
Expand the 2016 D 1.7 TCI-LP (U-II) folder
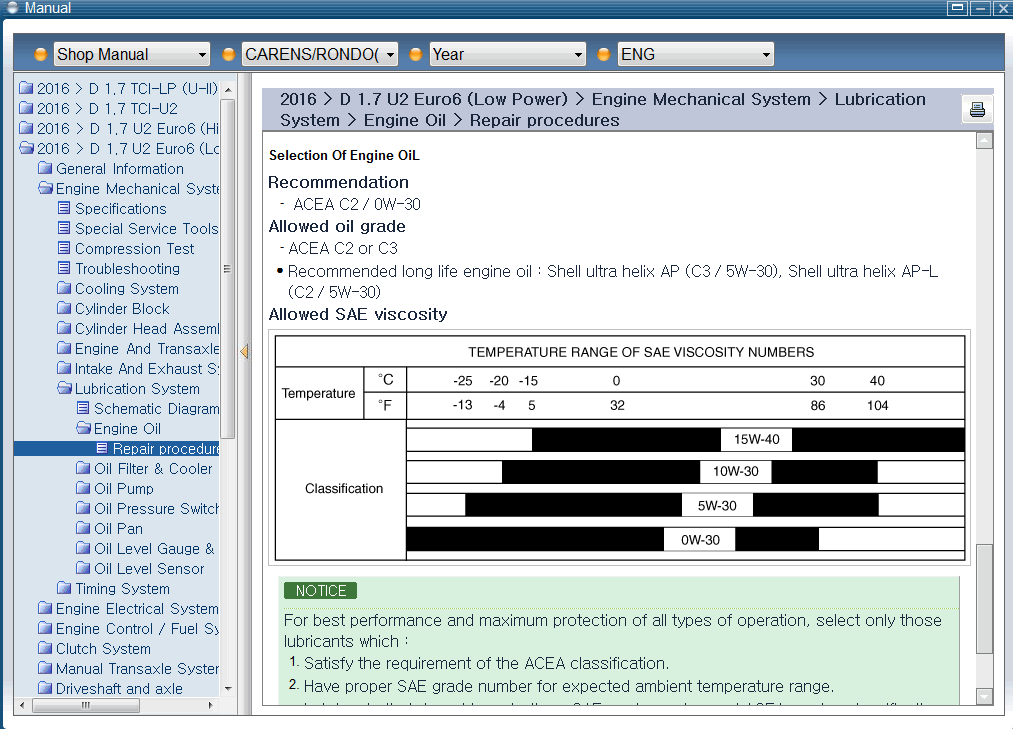[x=119, y=89]
